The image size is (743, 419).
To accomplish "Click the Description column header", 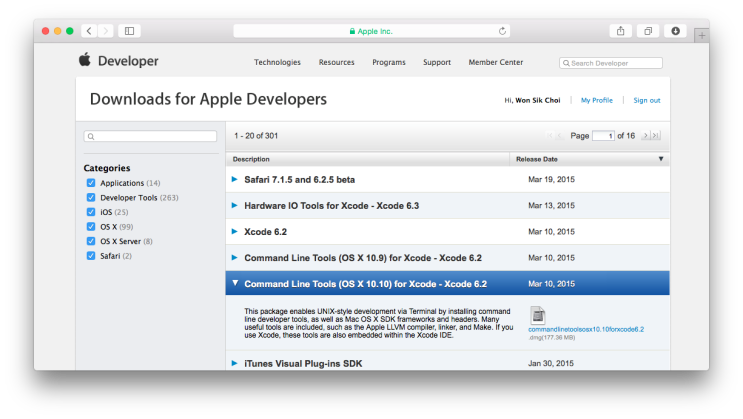I will click(367, 159).
